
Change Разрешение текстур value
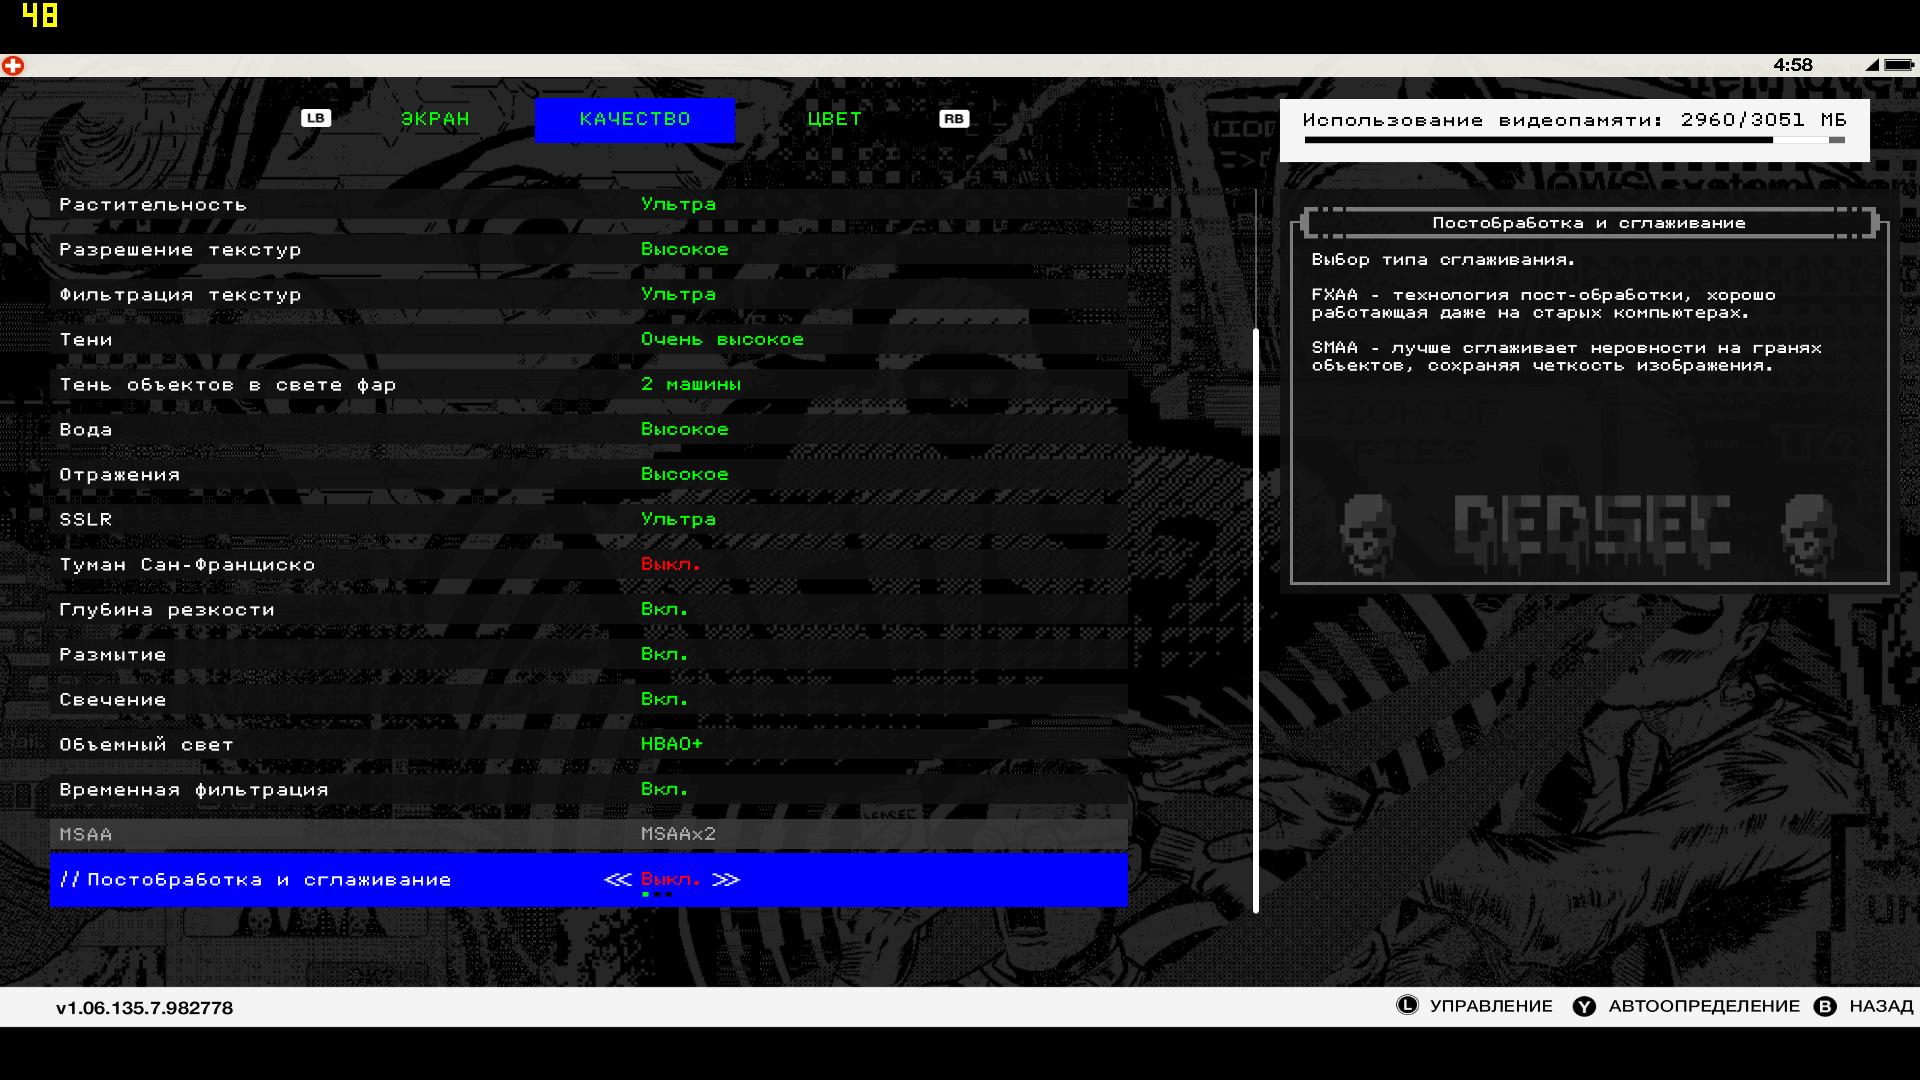(684, 250)
